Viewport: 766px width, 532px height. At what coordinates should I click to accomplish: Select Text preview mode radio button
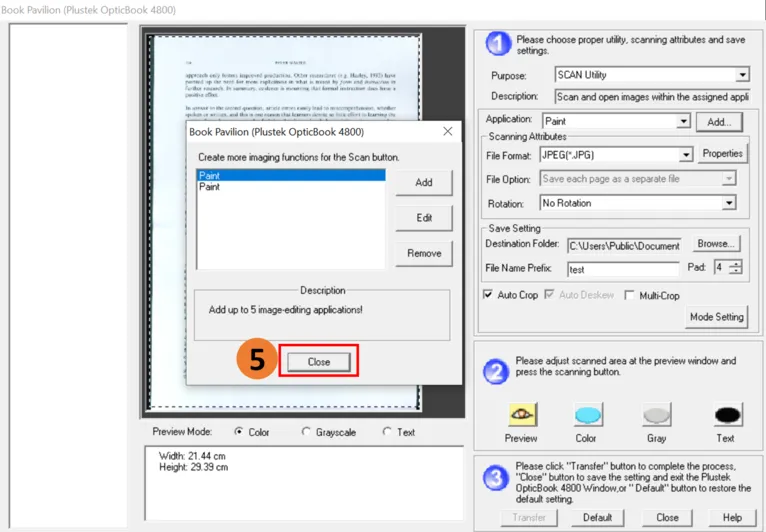[x=387, y=432]
